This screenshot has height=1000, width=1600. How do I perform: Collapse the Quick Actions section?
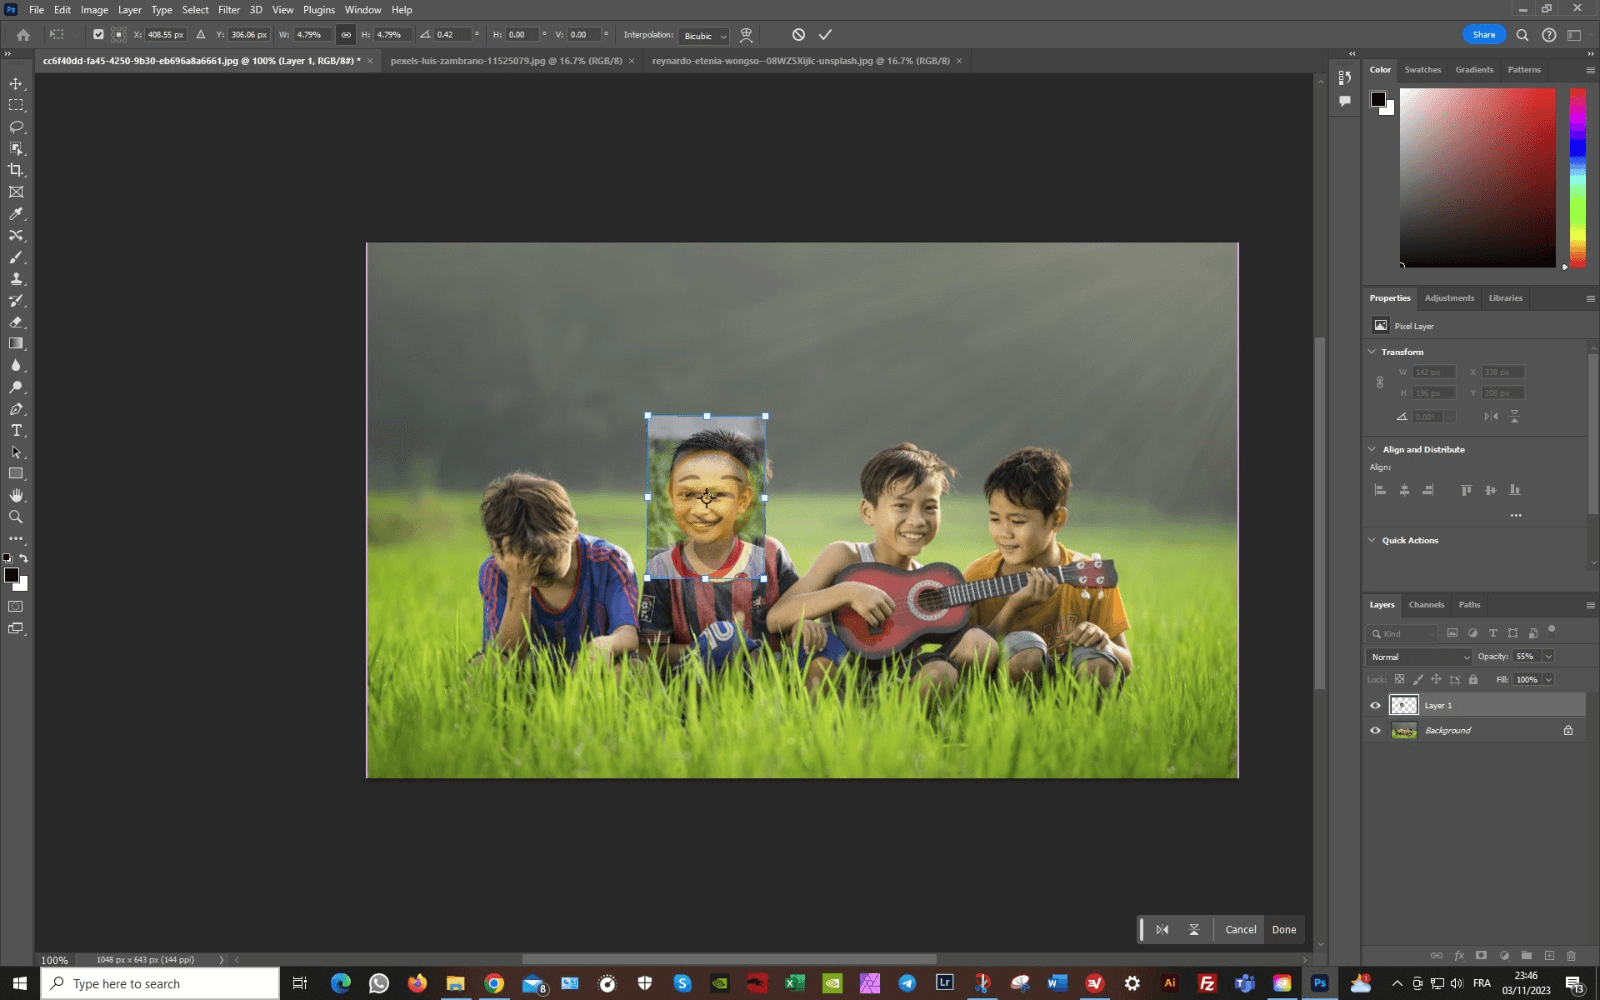1372,541
